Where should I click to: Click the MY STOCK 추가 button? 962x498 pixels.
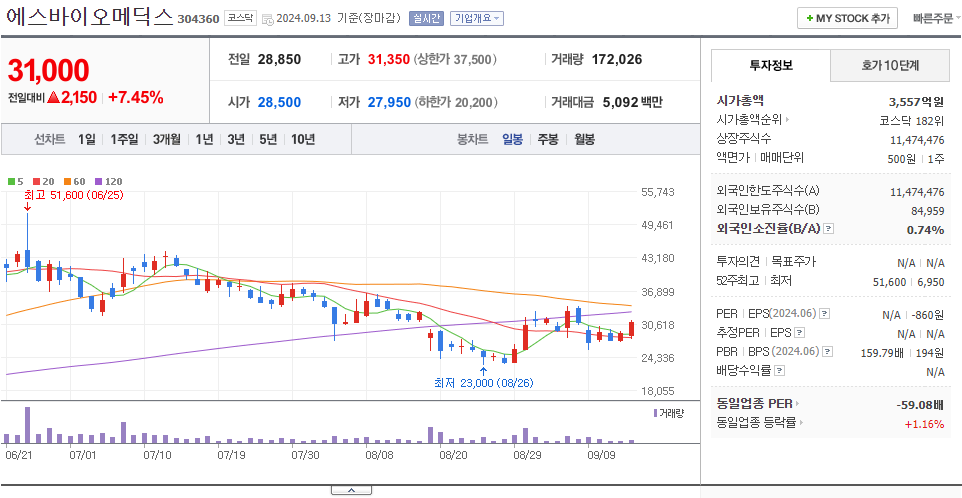847,18
